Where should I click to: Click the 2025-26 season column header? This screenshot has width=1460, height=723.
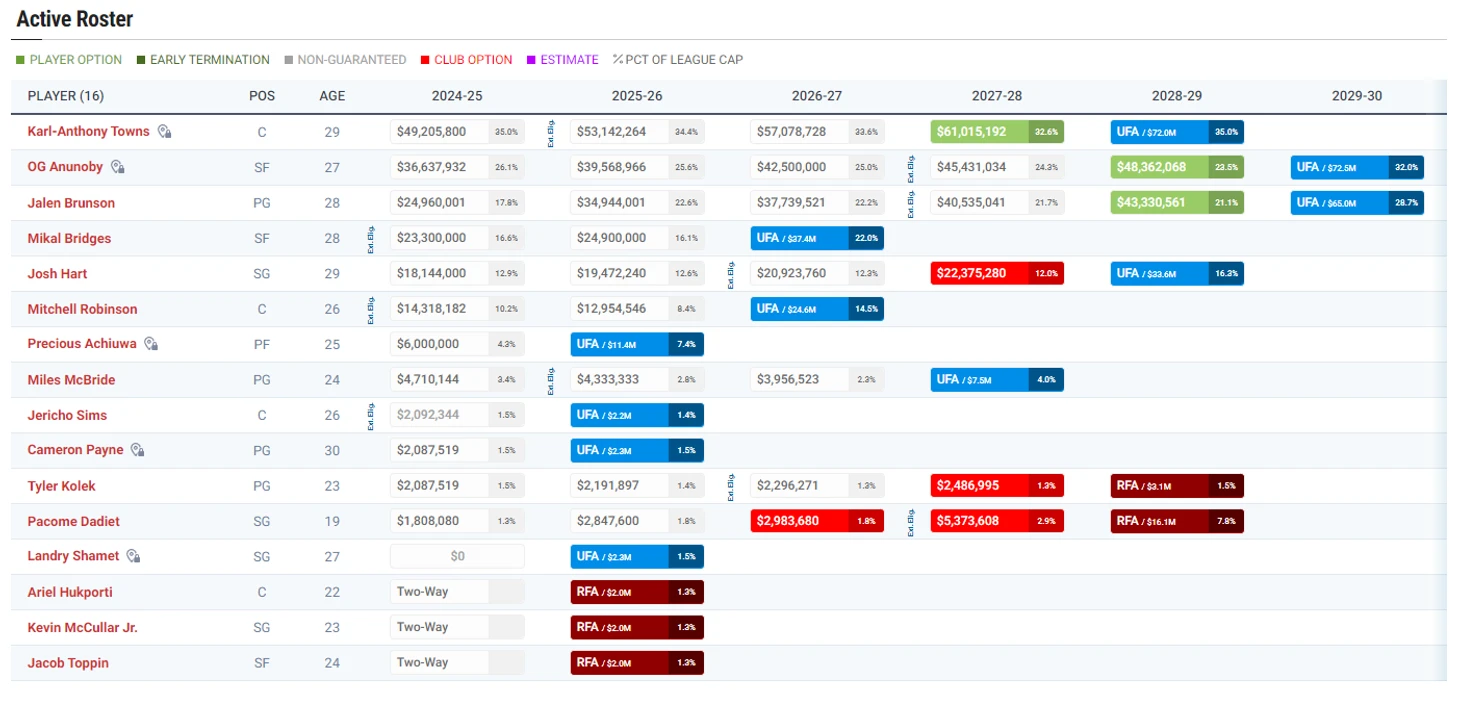[637, 96]
